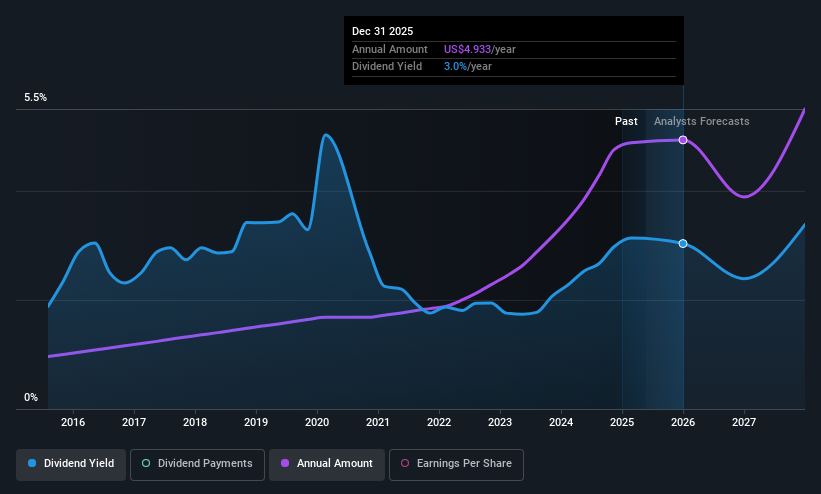Click the Analysts Forecasts label

(x=702, y=122)
